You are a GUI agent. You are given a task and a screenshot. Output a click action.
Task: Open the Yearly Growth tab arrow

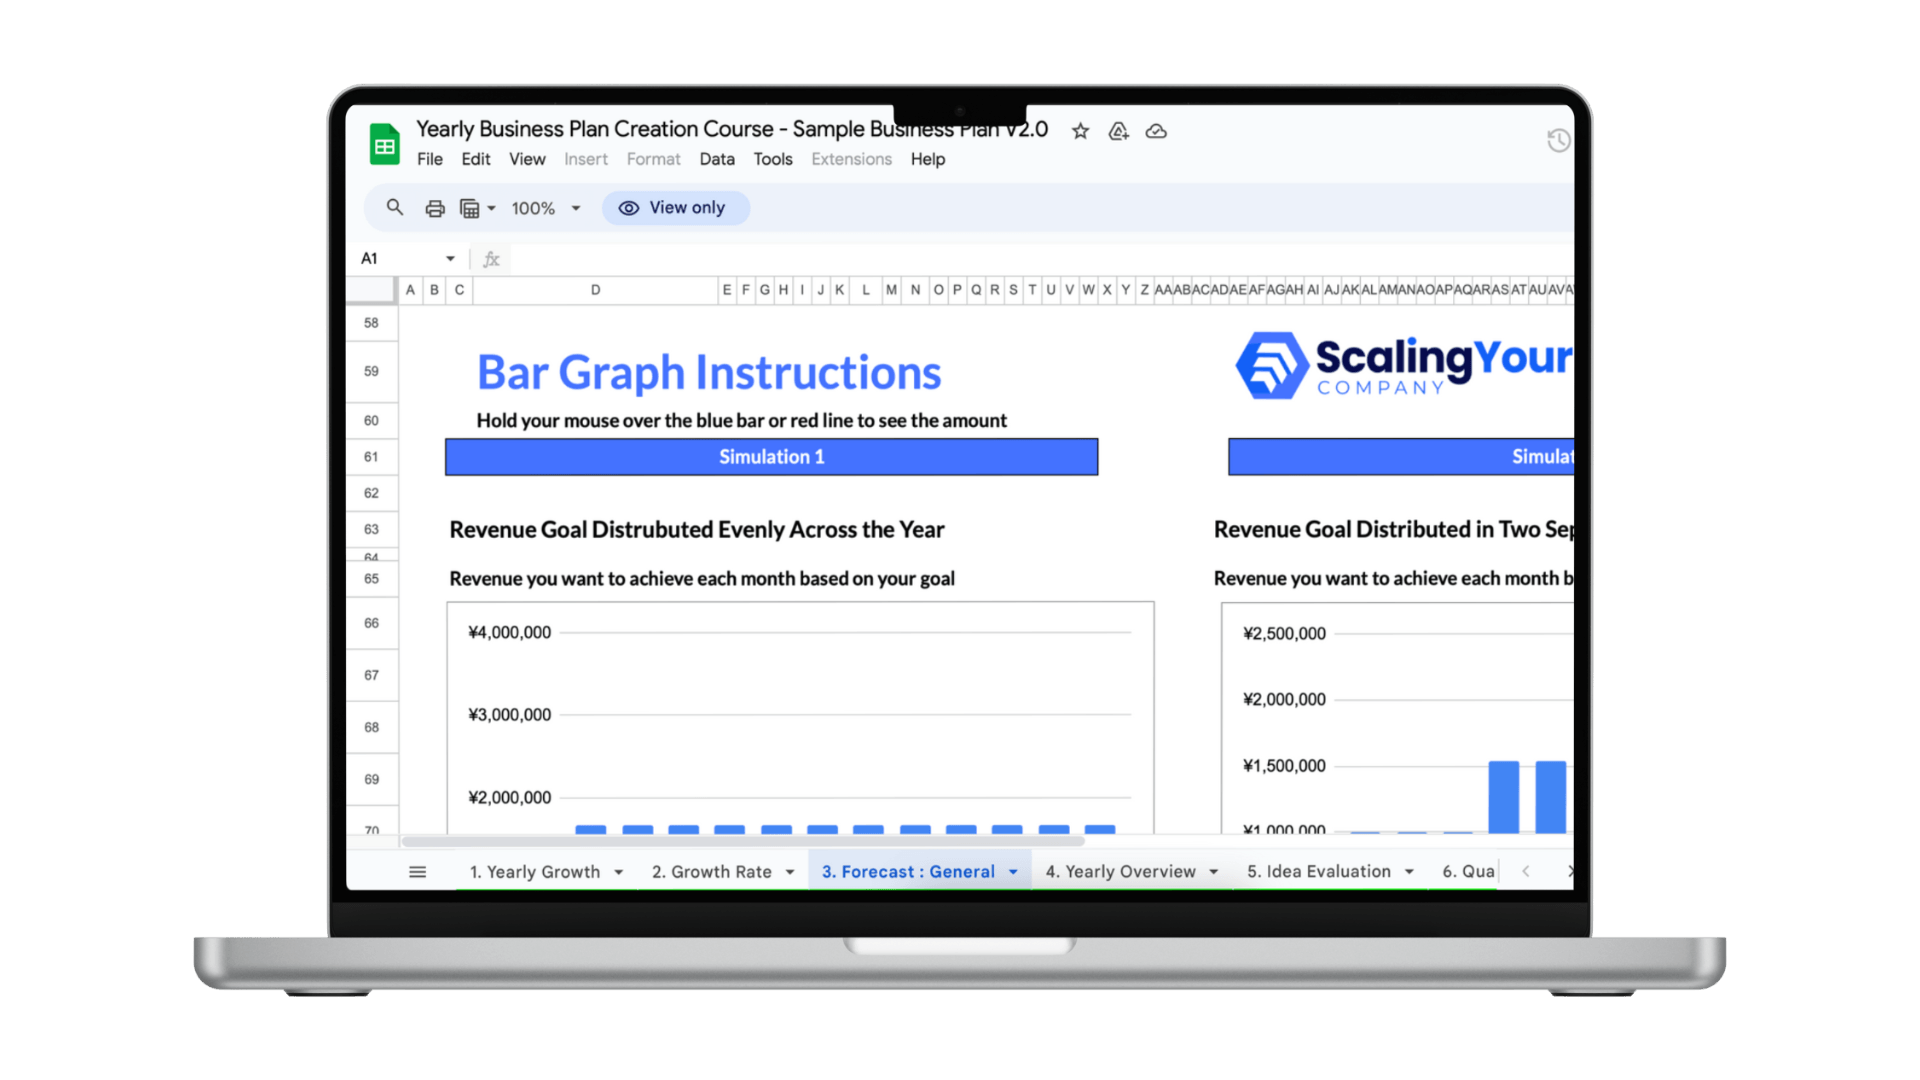tap(619, 872)
